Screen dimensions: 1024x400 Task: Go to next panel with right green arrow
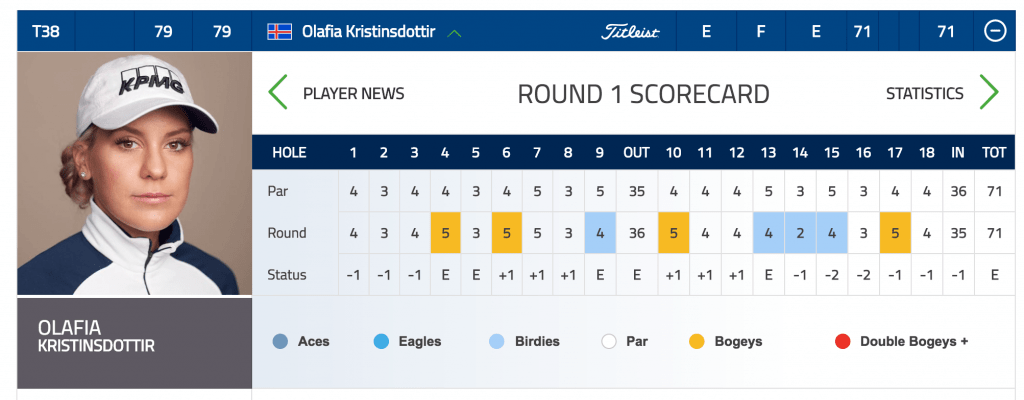tap(989, 92)
